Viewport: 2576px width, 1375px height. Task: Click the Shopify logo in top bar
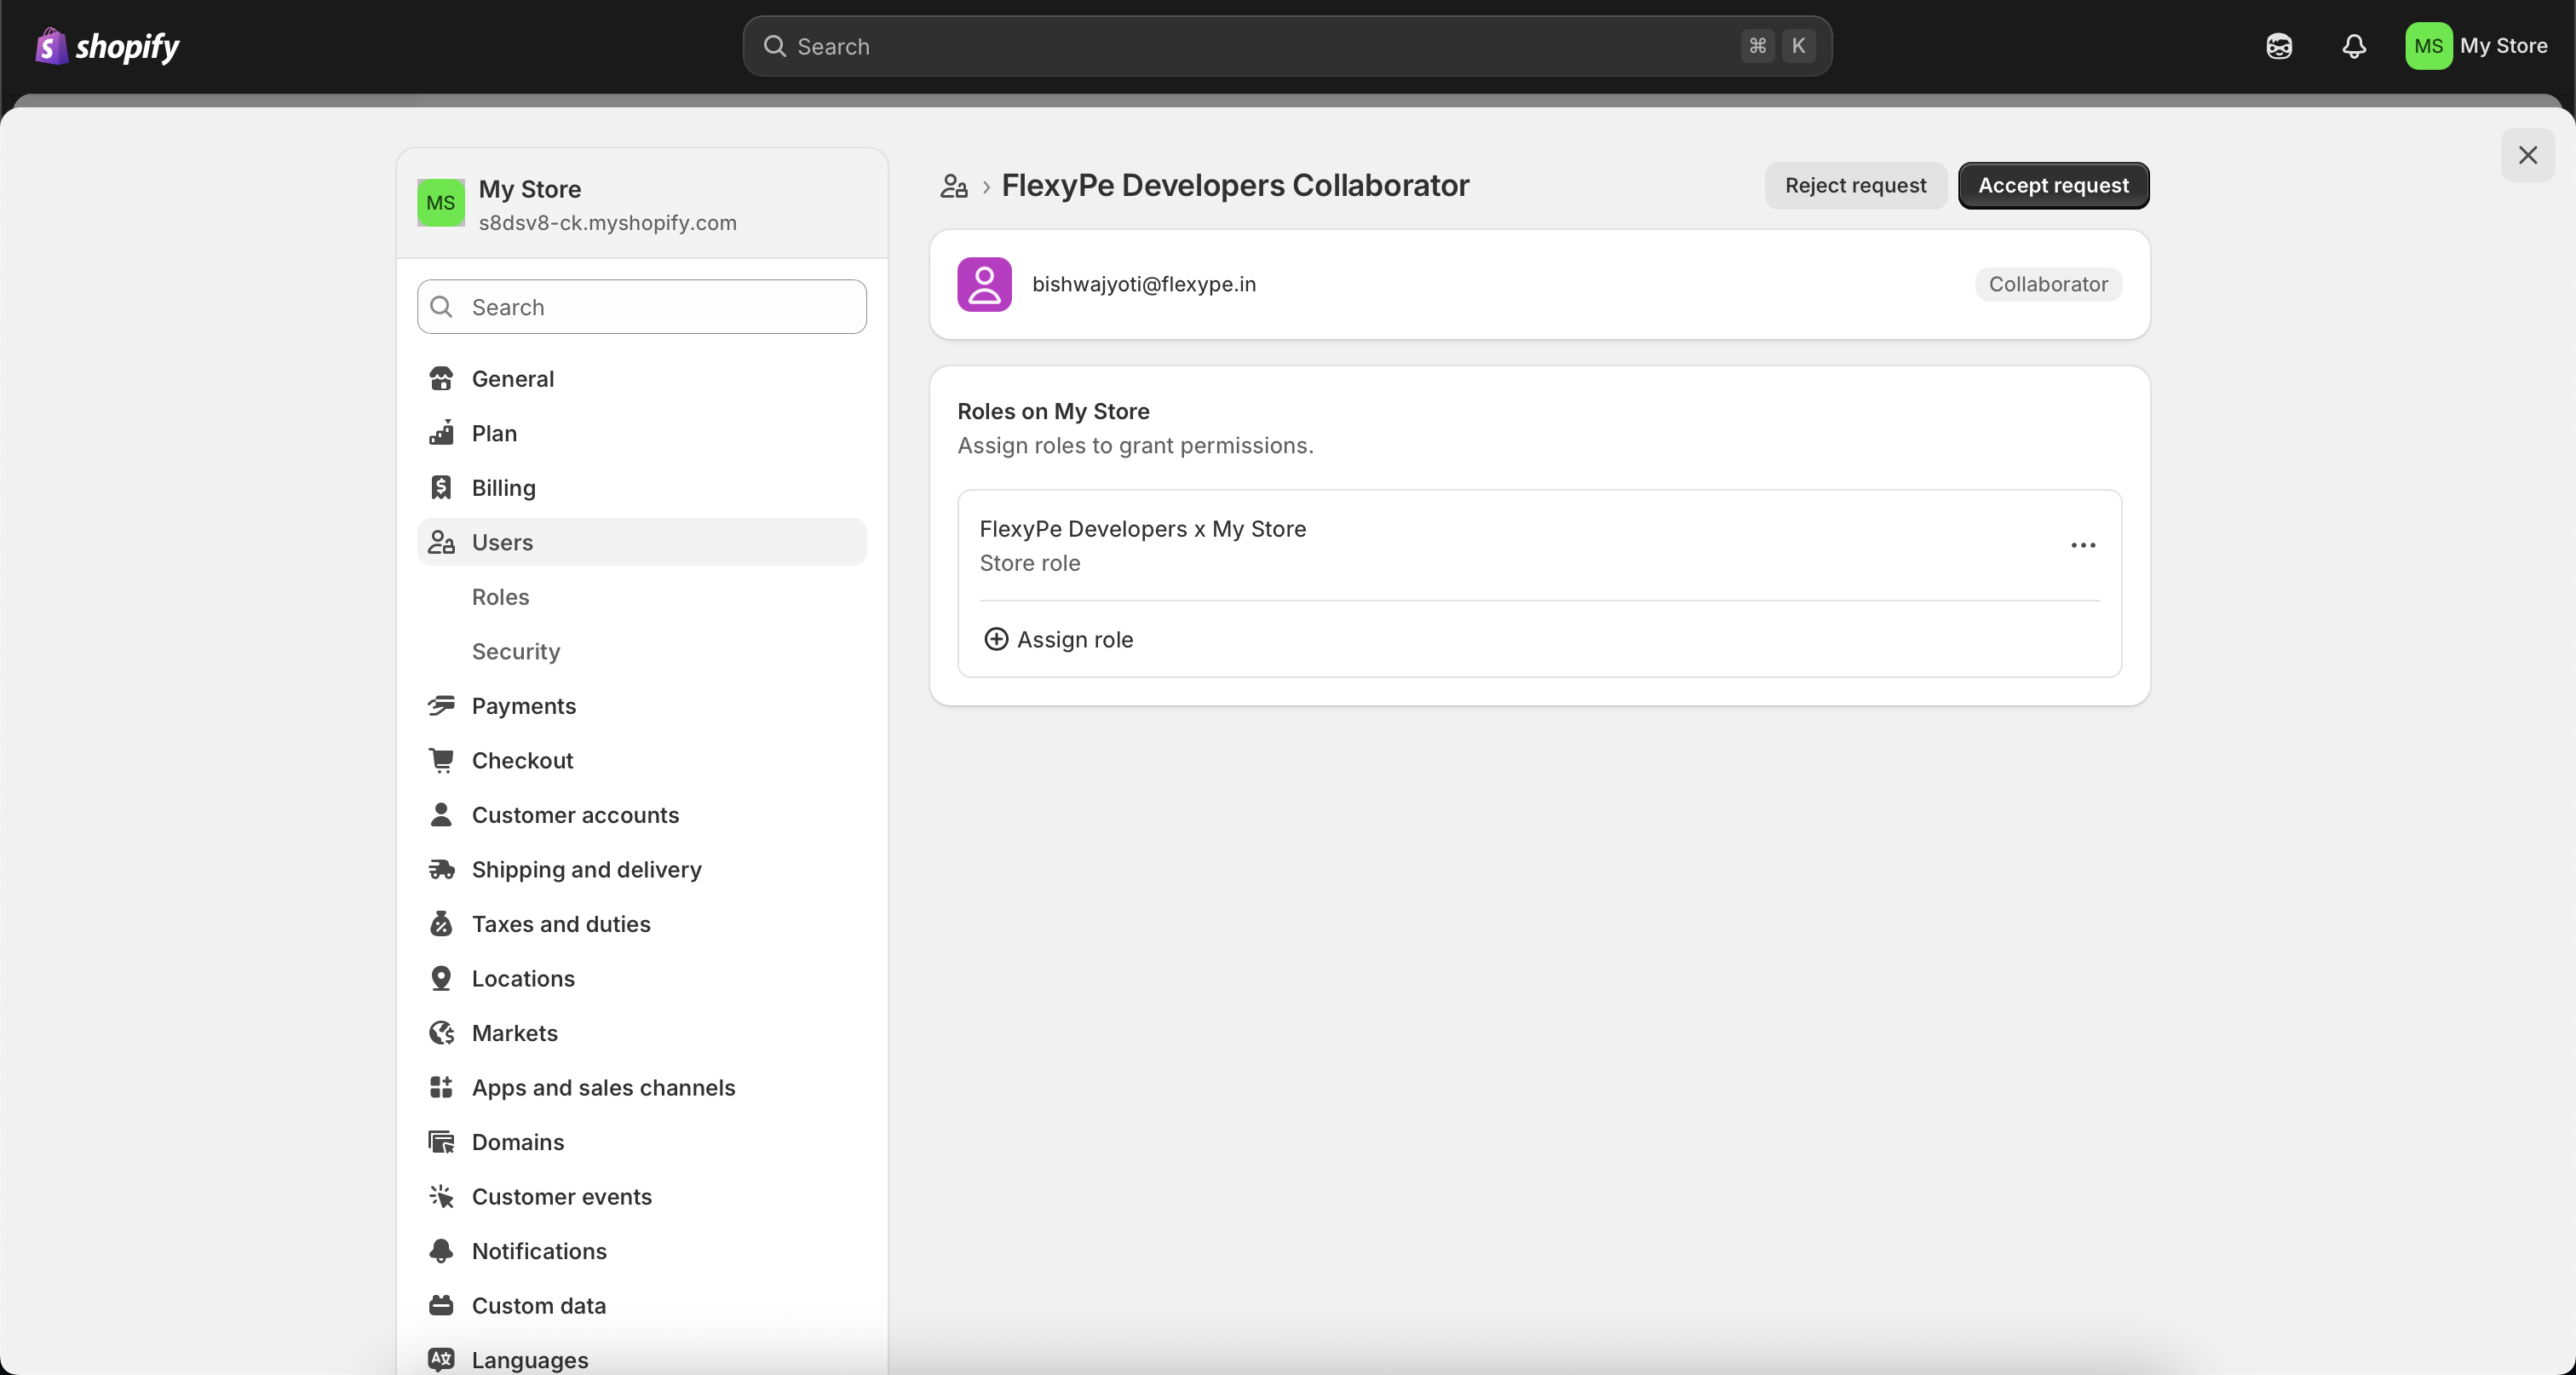point(107,46)
